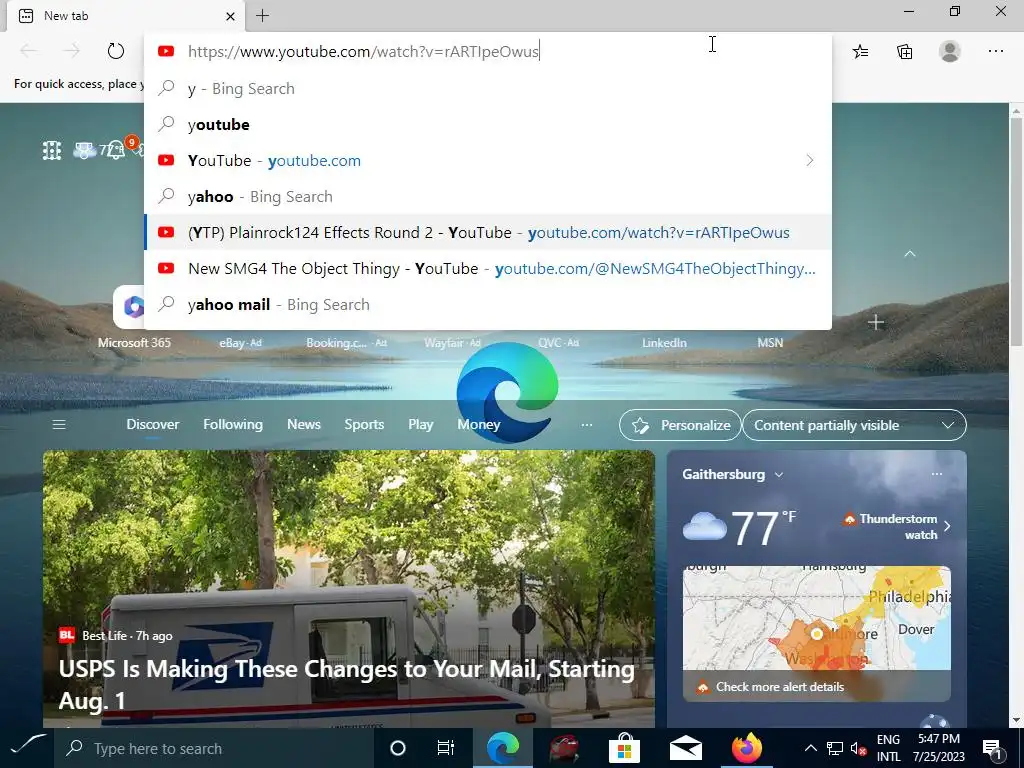This screenshot has width=1024, height=768.
Task: Switch to the Sports feed tab
Action: point(364,424)
